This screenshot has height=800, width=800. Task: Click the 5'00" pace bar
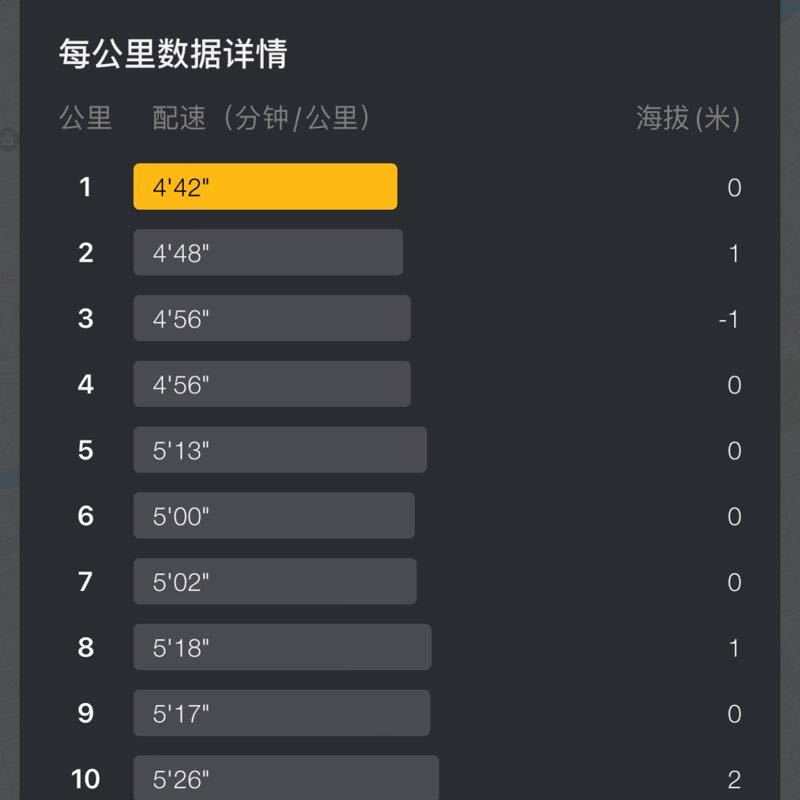point(274,516)
